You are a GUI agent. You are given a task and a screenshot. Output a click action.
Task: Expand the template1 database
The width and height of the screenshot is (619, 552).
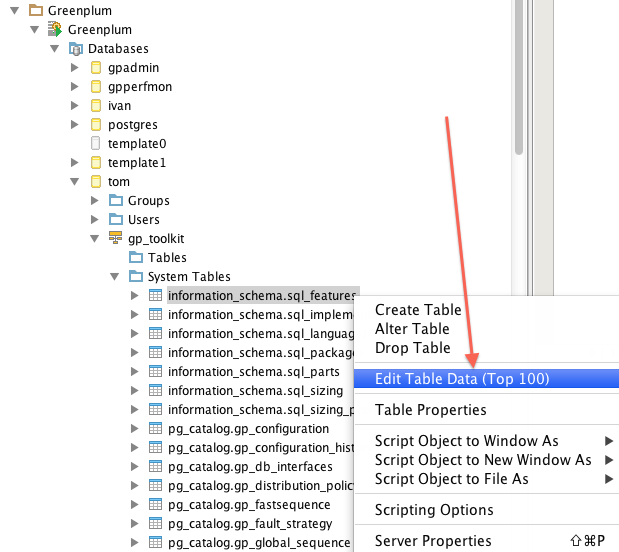pos(74,162)
